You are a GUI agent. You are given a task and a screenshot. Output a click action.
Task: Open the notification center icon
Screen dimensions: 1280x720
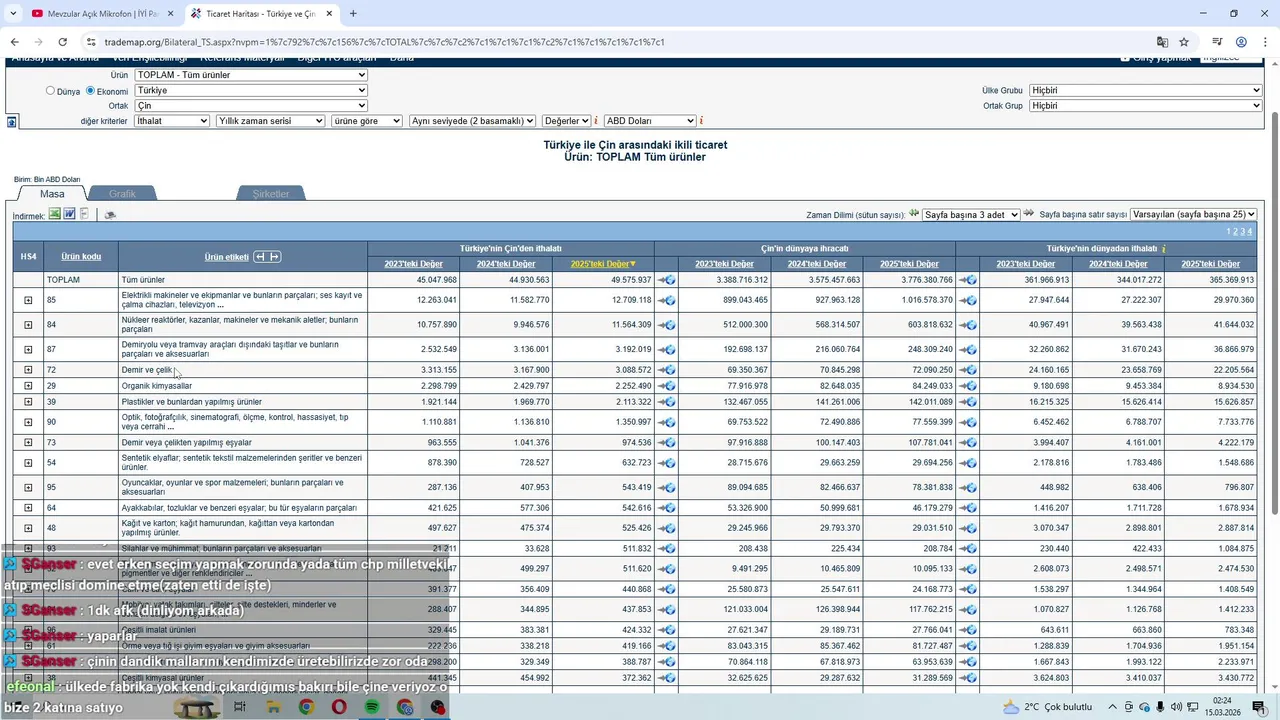1259,707
